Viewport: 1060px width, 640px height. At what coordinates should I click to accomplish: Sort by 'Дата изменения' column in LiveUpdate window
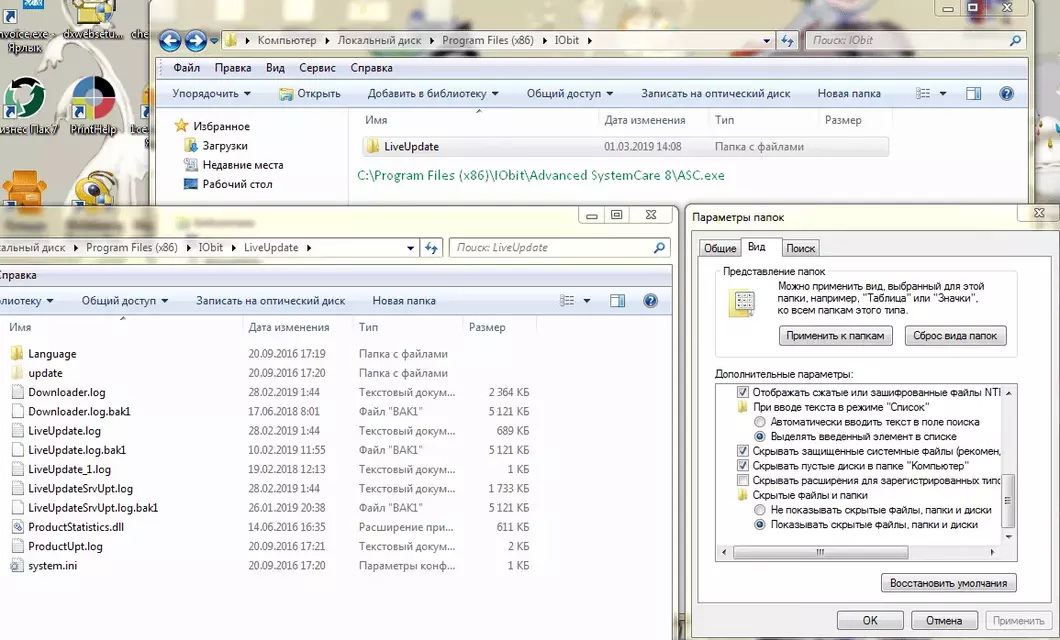coord(289,327)
